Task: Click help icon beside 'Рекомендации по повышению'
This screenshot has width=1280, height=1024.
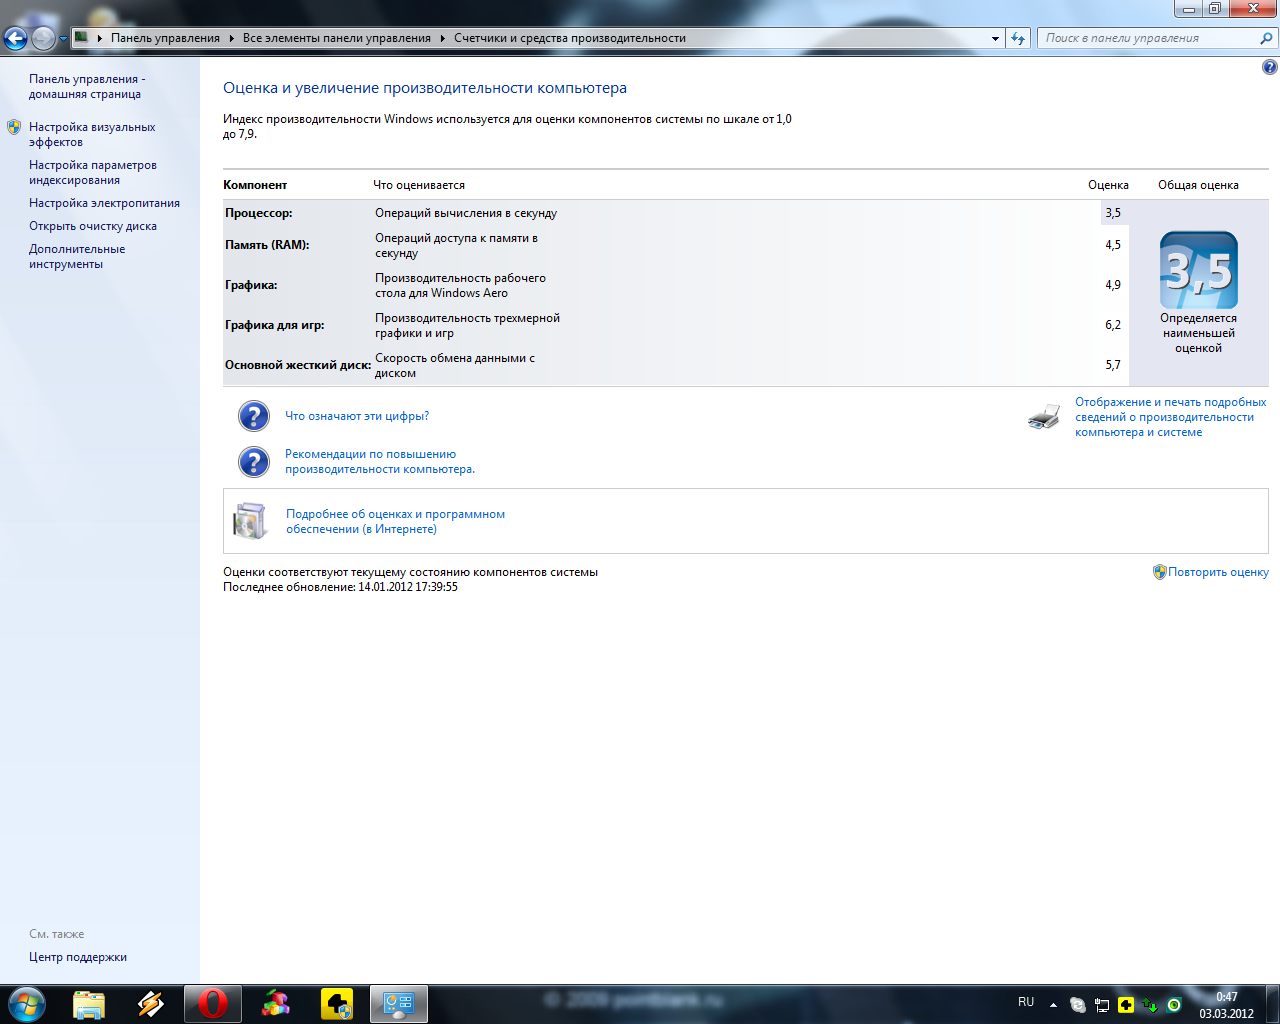Action: tap(254, 462)
